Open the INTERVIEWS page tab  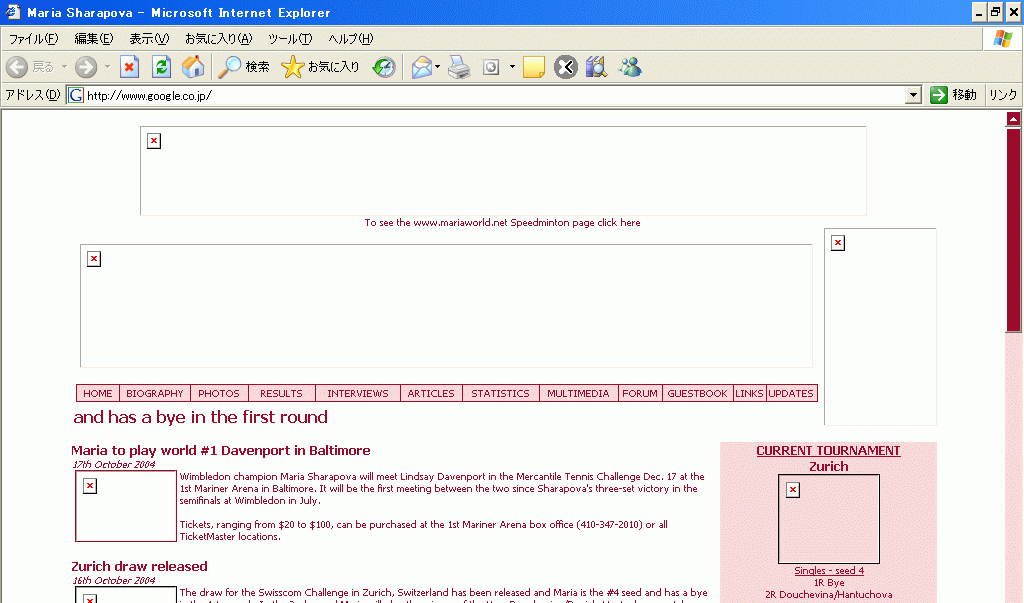tap(358, 393)
